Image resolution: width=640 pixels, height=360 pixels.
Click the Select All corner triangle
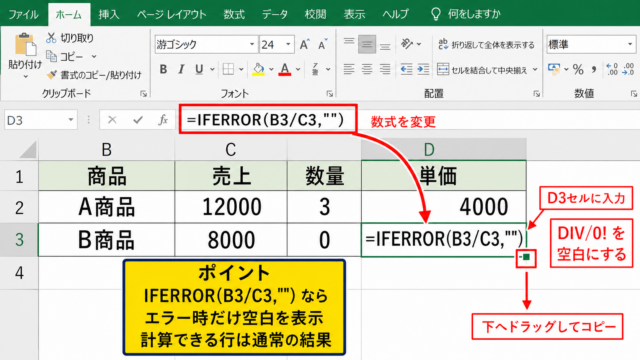click(x=28, y=150)
